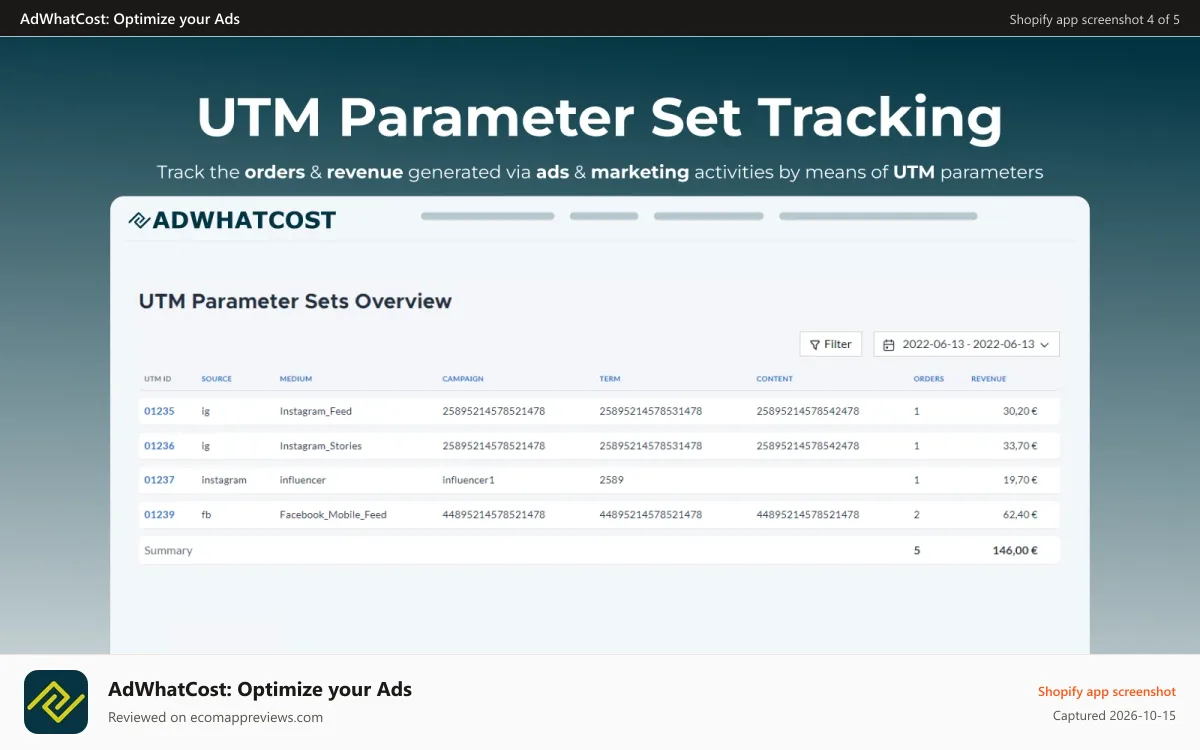Sort by MEDIUM column header

pos(296,379)
